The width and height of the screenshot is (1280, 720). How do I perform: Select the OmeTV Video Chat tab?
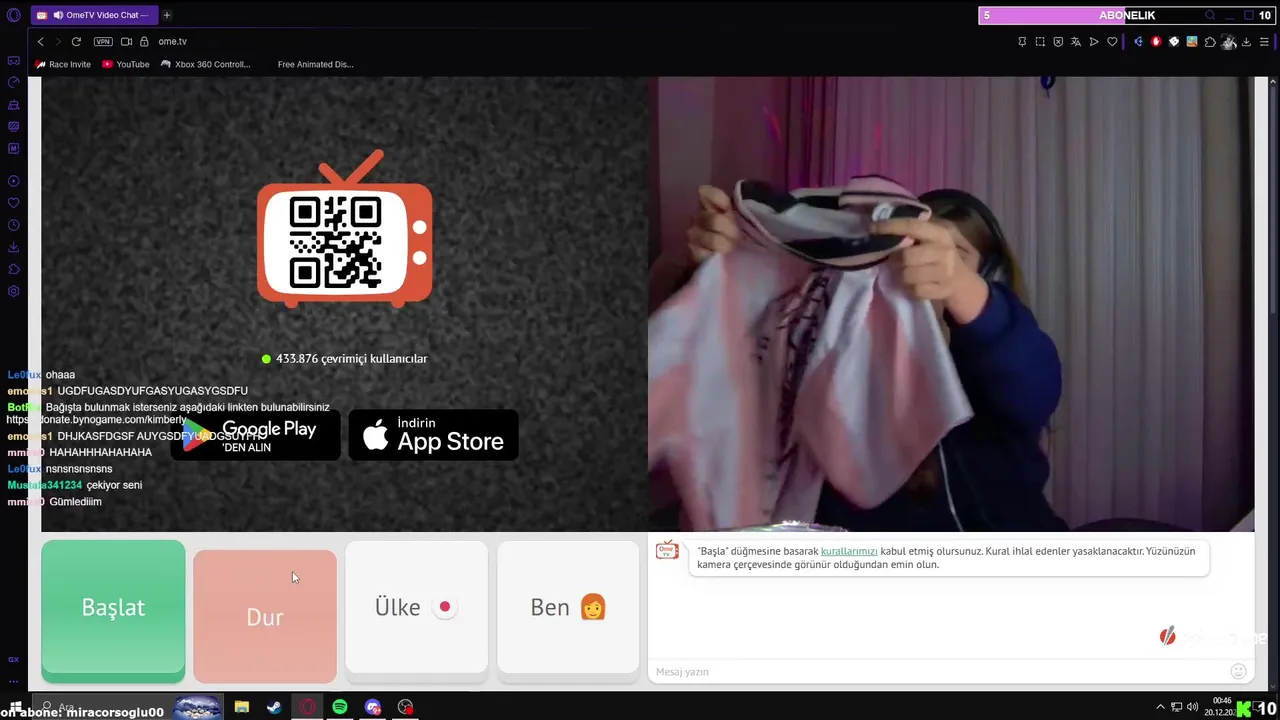[x=94, y=15]
